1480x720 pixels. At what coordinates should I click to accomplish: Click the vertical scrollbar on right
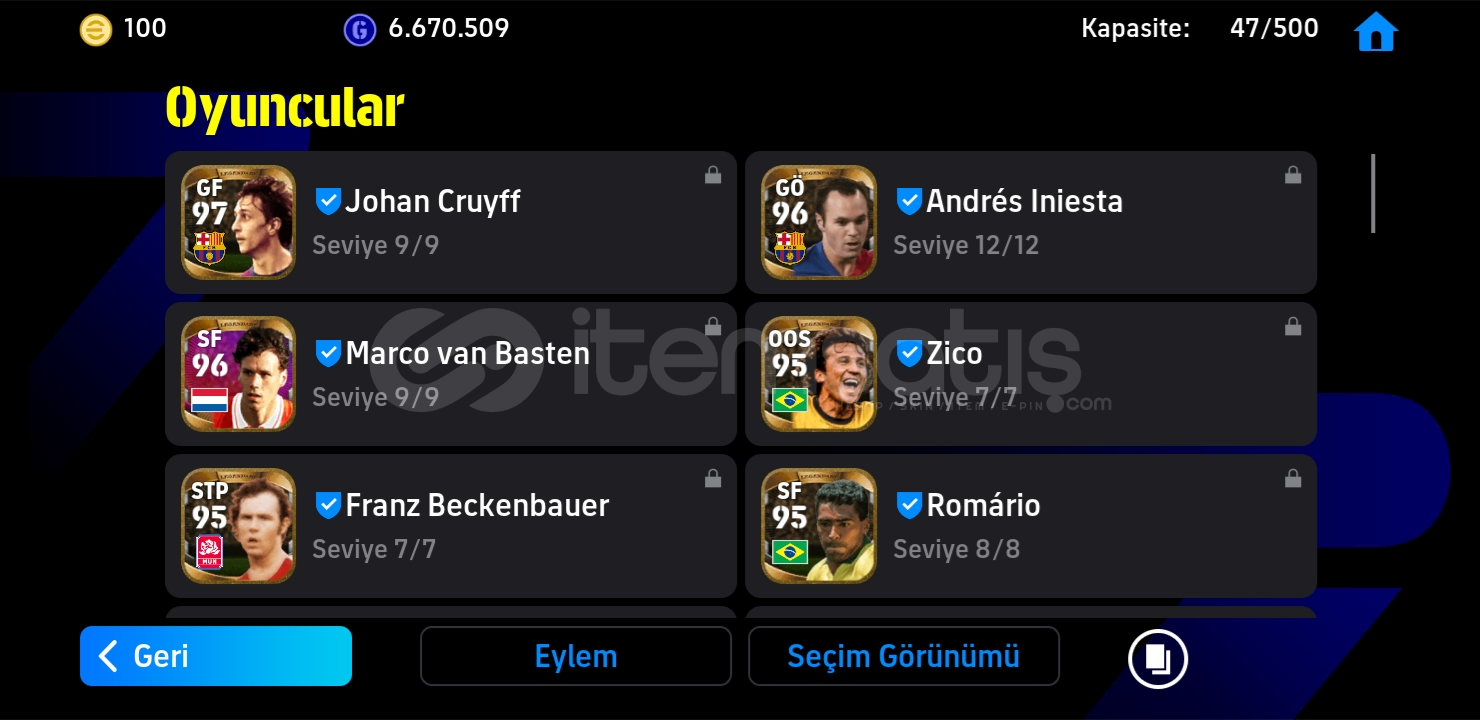click(x=1373, y=193)
